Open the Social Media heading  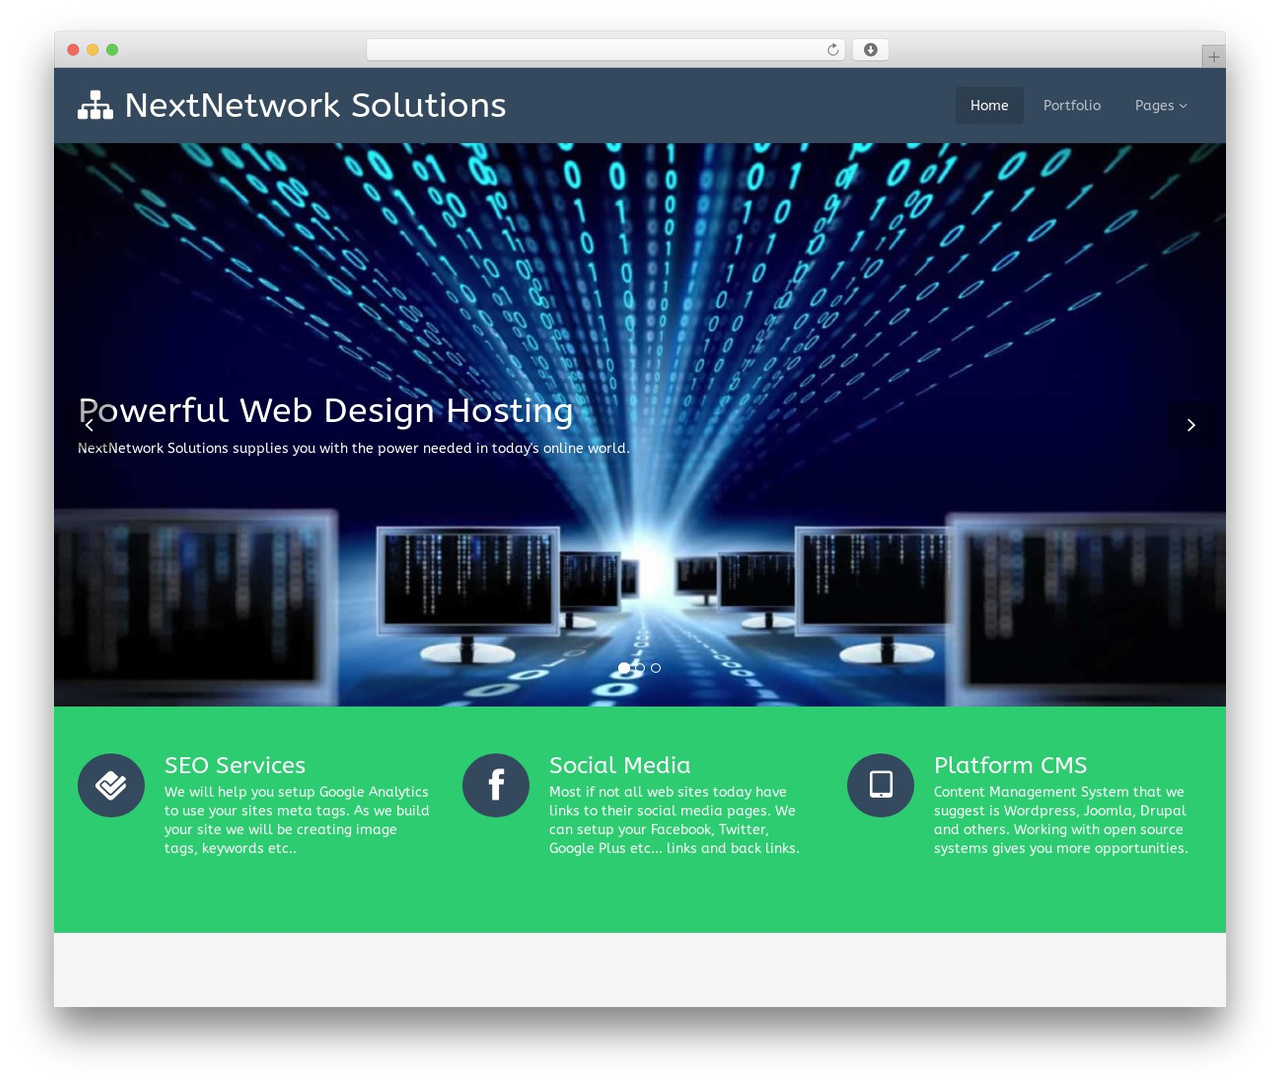[620, 765]
